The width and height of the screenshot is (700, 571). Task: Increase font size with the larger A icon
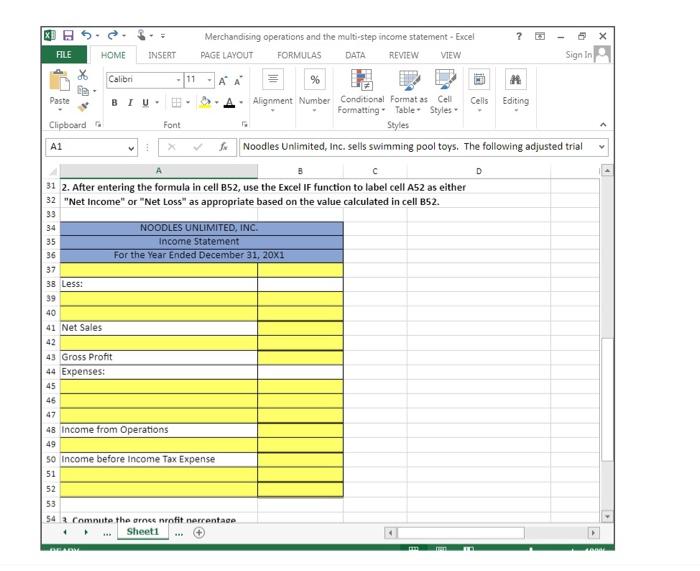point(223,80)
